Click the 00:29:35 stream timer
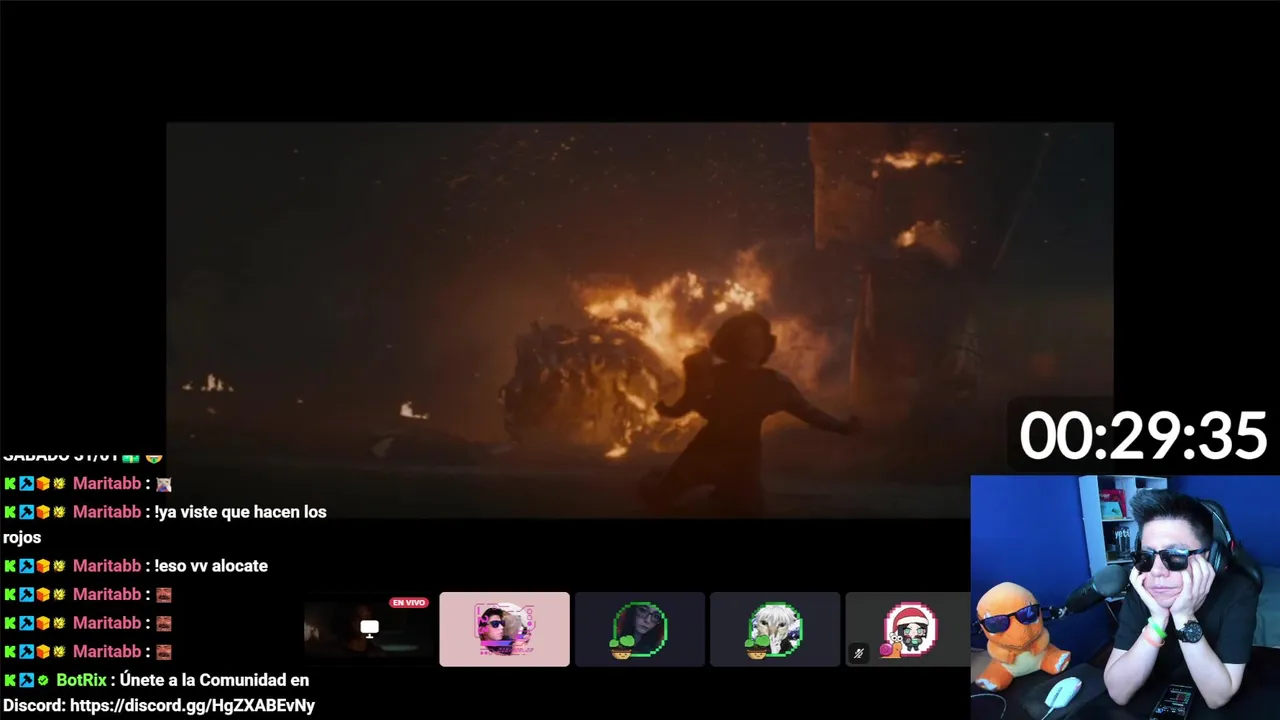Viewport: 1280px width, 720px height. pos(1143,436)
